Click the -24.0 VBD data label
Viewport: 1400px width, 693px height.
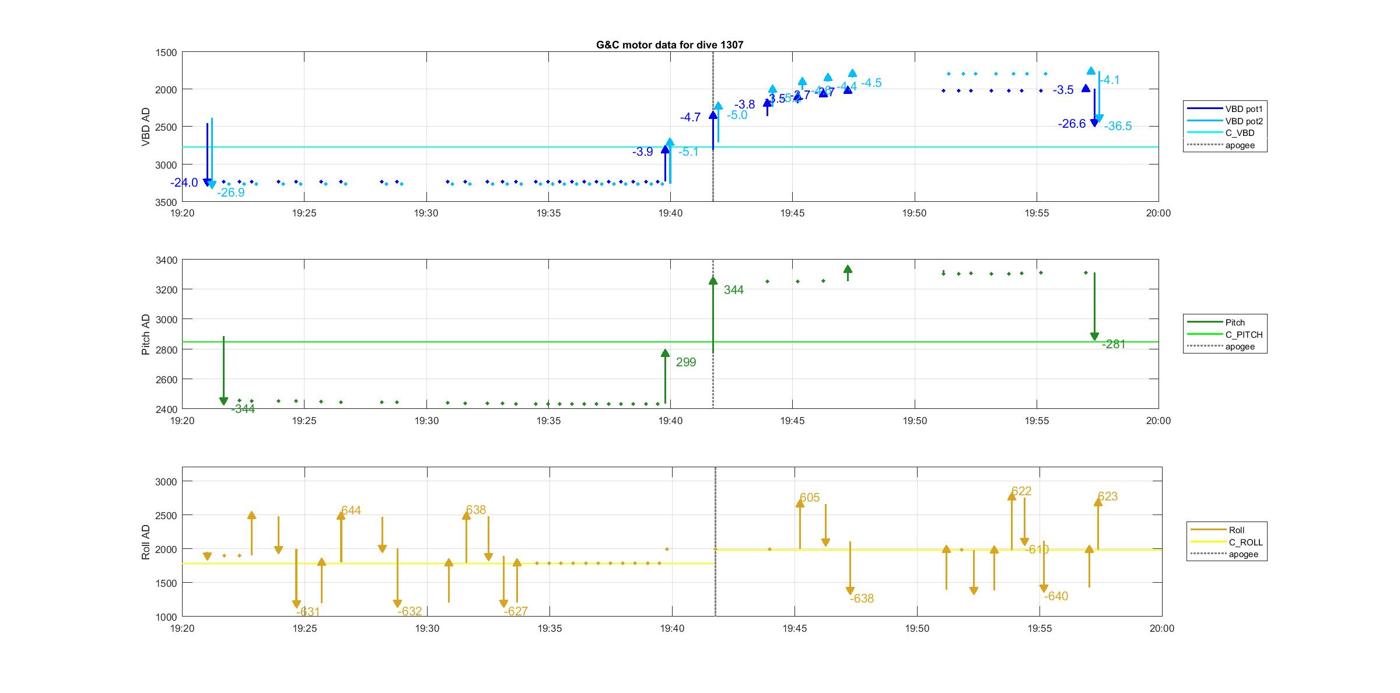coord(184,183)
